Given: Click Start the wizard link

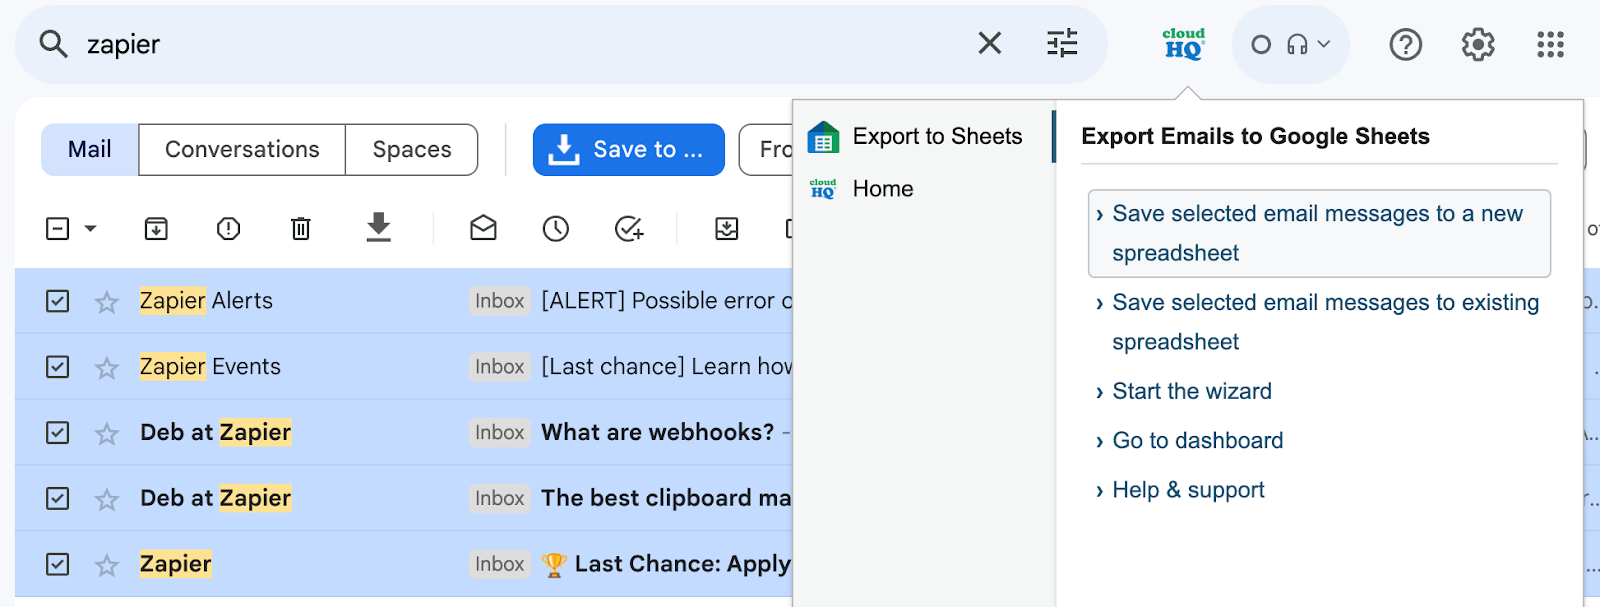Looking at the screenshot, I should click(x=1192, y=391).
